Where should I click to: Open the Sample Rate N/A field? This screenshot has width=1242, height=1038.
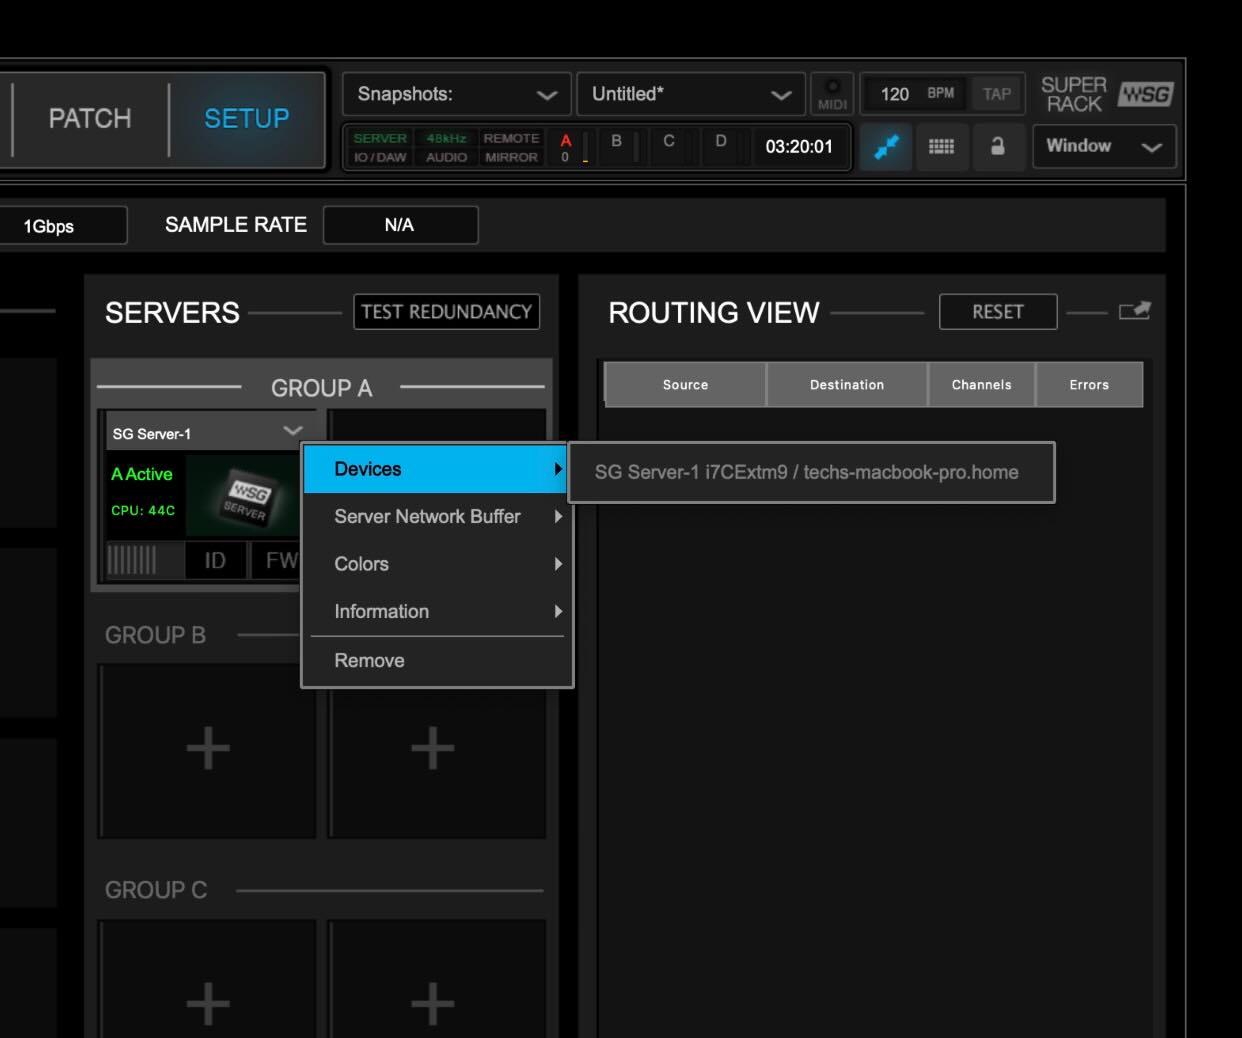point(400,225)
